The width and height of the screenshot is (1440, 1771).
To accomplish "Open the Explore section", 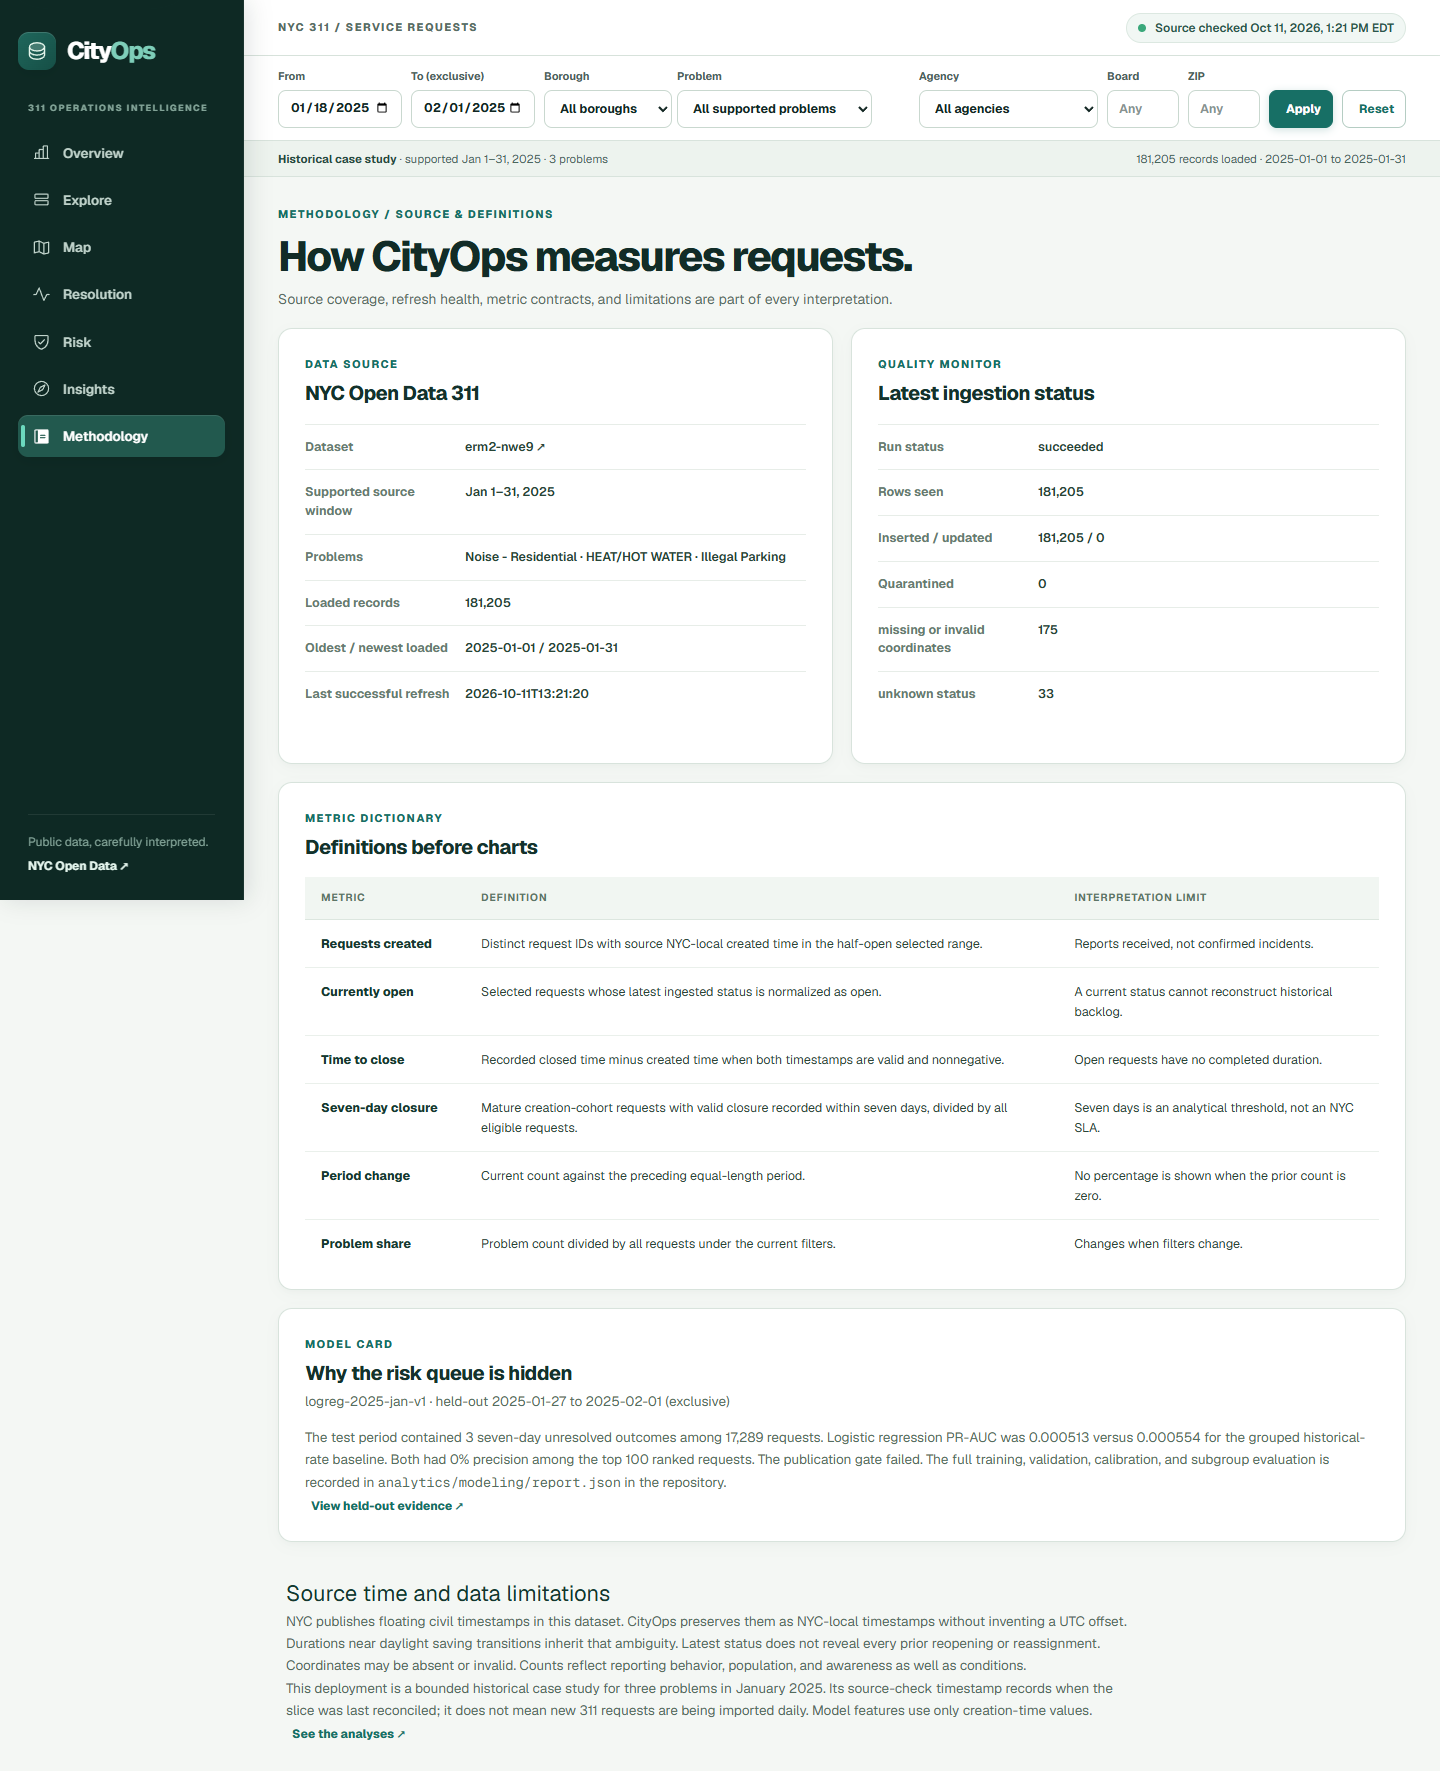I will pos(121,200).
